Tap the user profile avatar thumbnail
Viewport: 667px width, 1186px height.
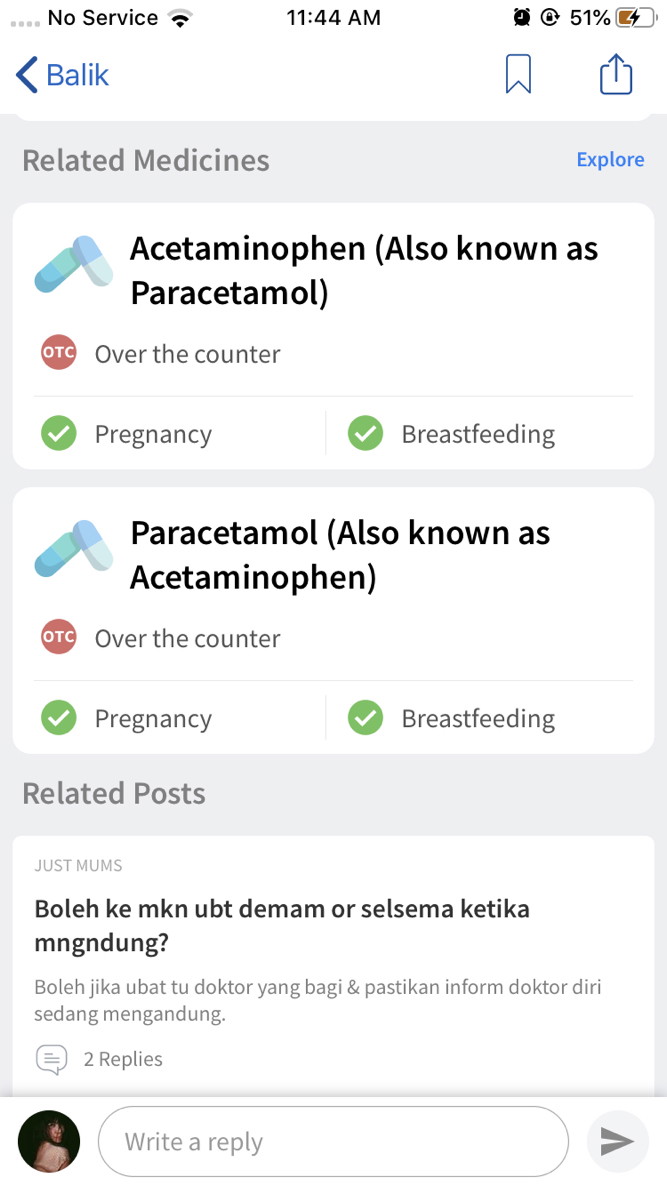49,1141
